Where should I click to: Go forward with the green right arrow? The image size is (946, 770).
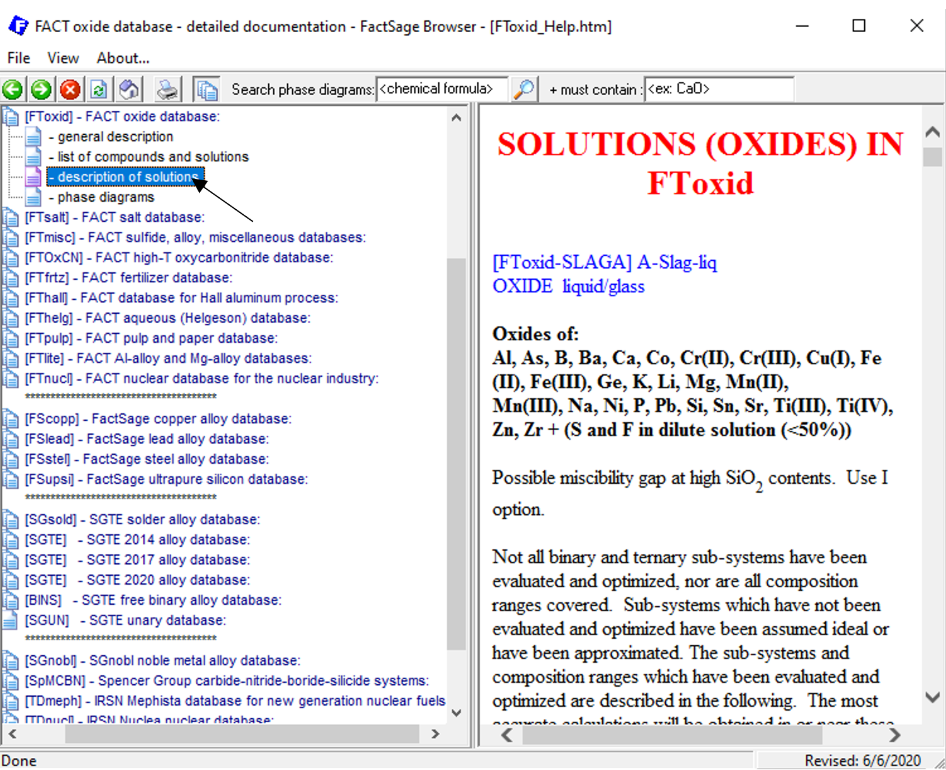tap(41, 90)
